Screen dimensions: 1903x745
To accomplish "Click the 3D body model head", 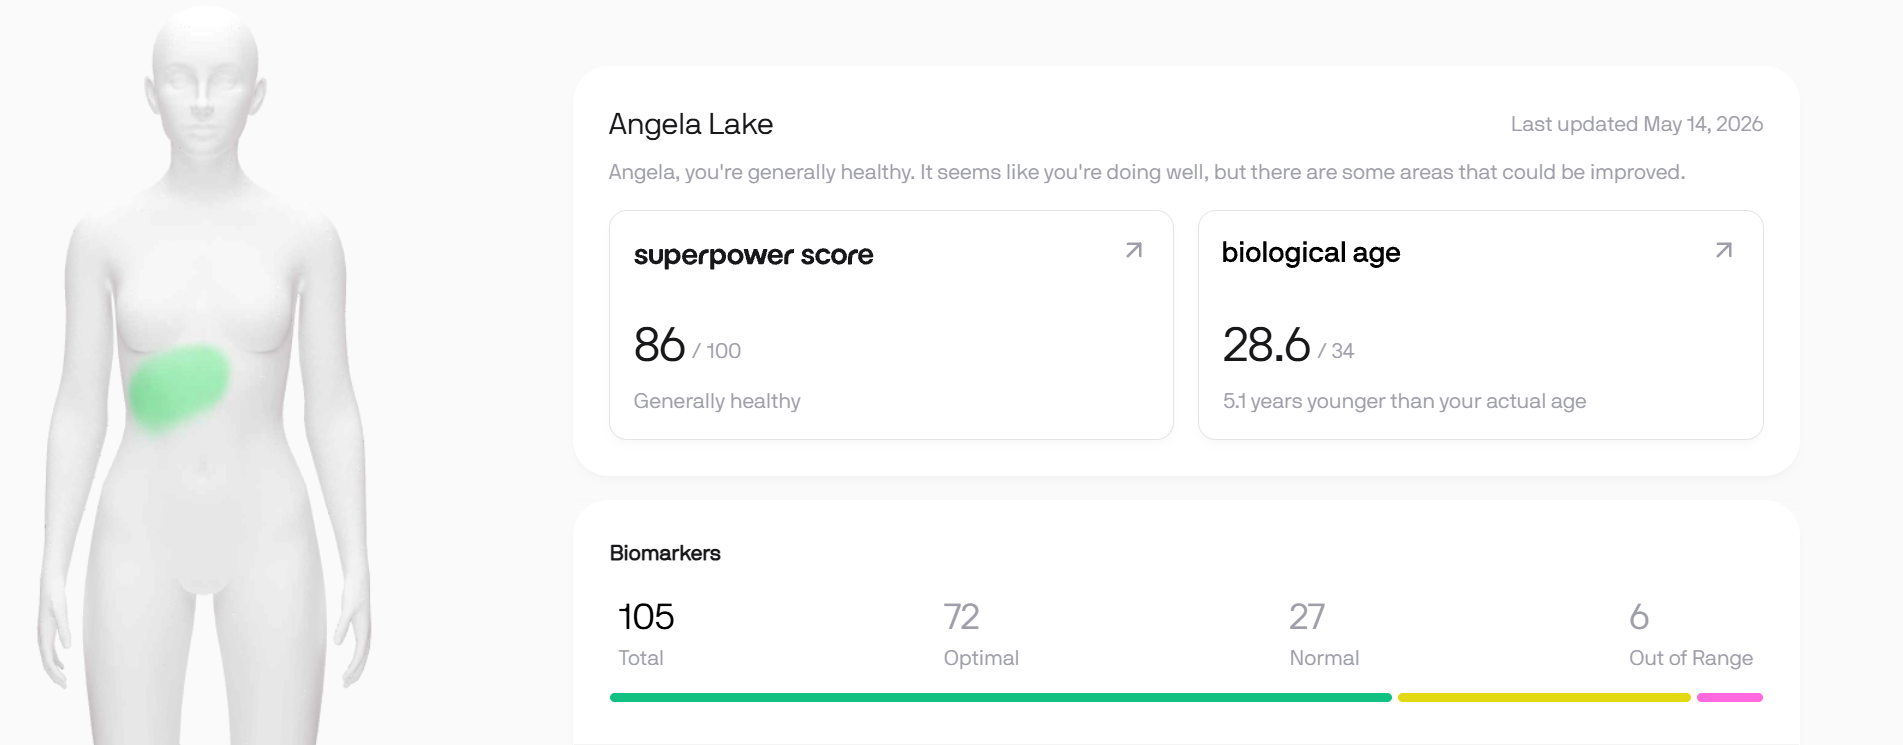I will 205,75.
